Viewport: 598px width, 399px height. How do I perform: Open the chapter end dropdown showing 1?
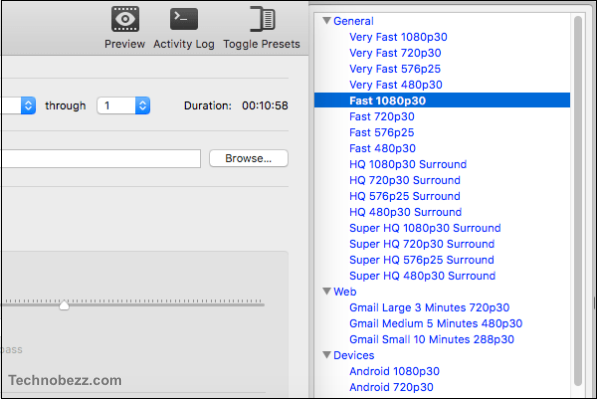point(124,106)
